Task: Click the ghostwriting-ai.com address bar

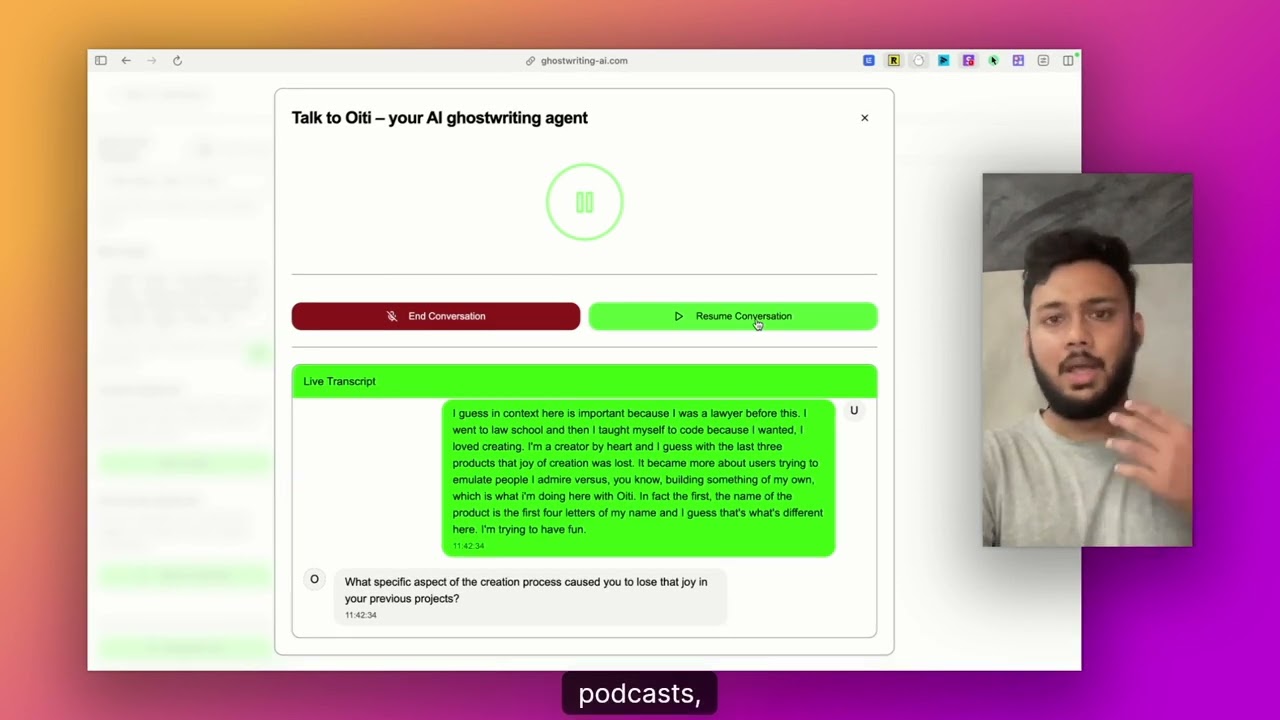Action: tap(577, 61)
